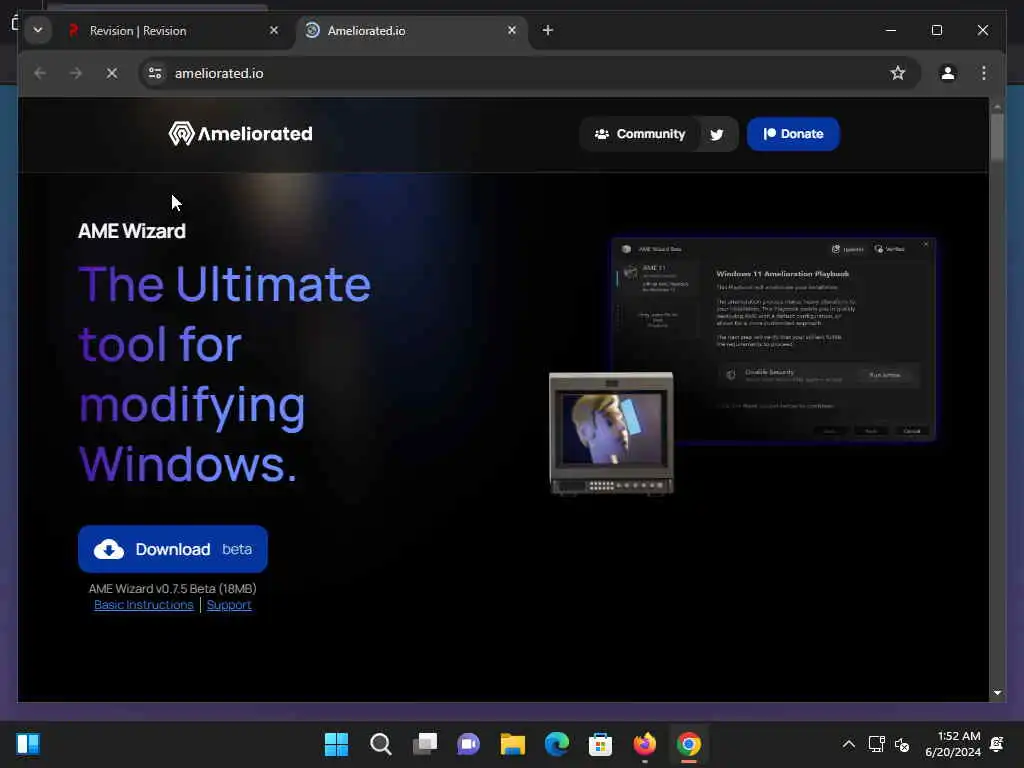Open the Community button
1024x768 pixels.
[x=639, y=134]
